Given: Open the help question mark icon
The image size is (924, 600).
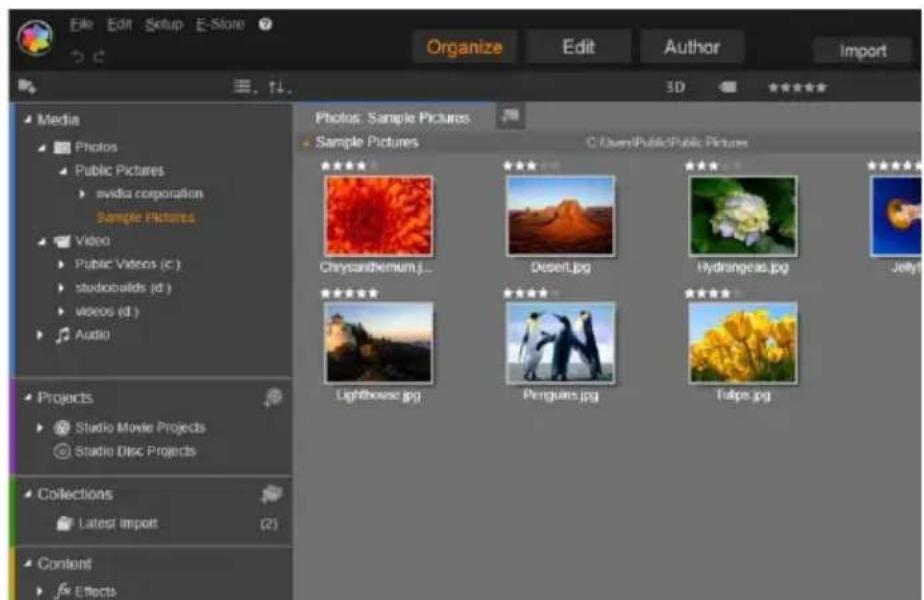Looking at the screenshot, I should point(265,24).
